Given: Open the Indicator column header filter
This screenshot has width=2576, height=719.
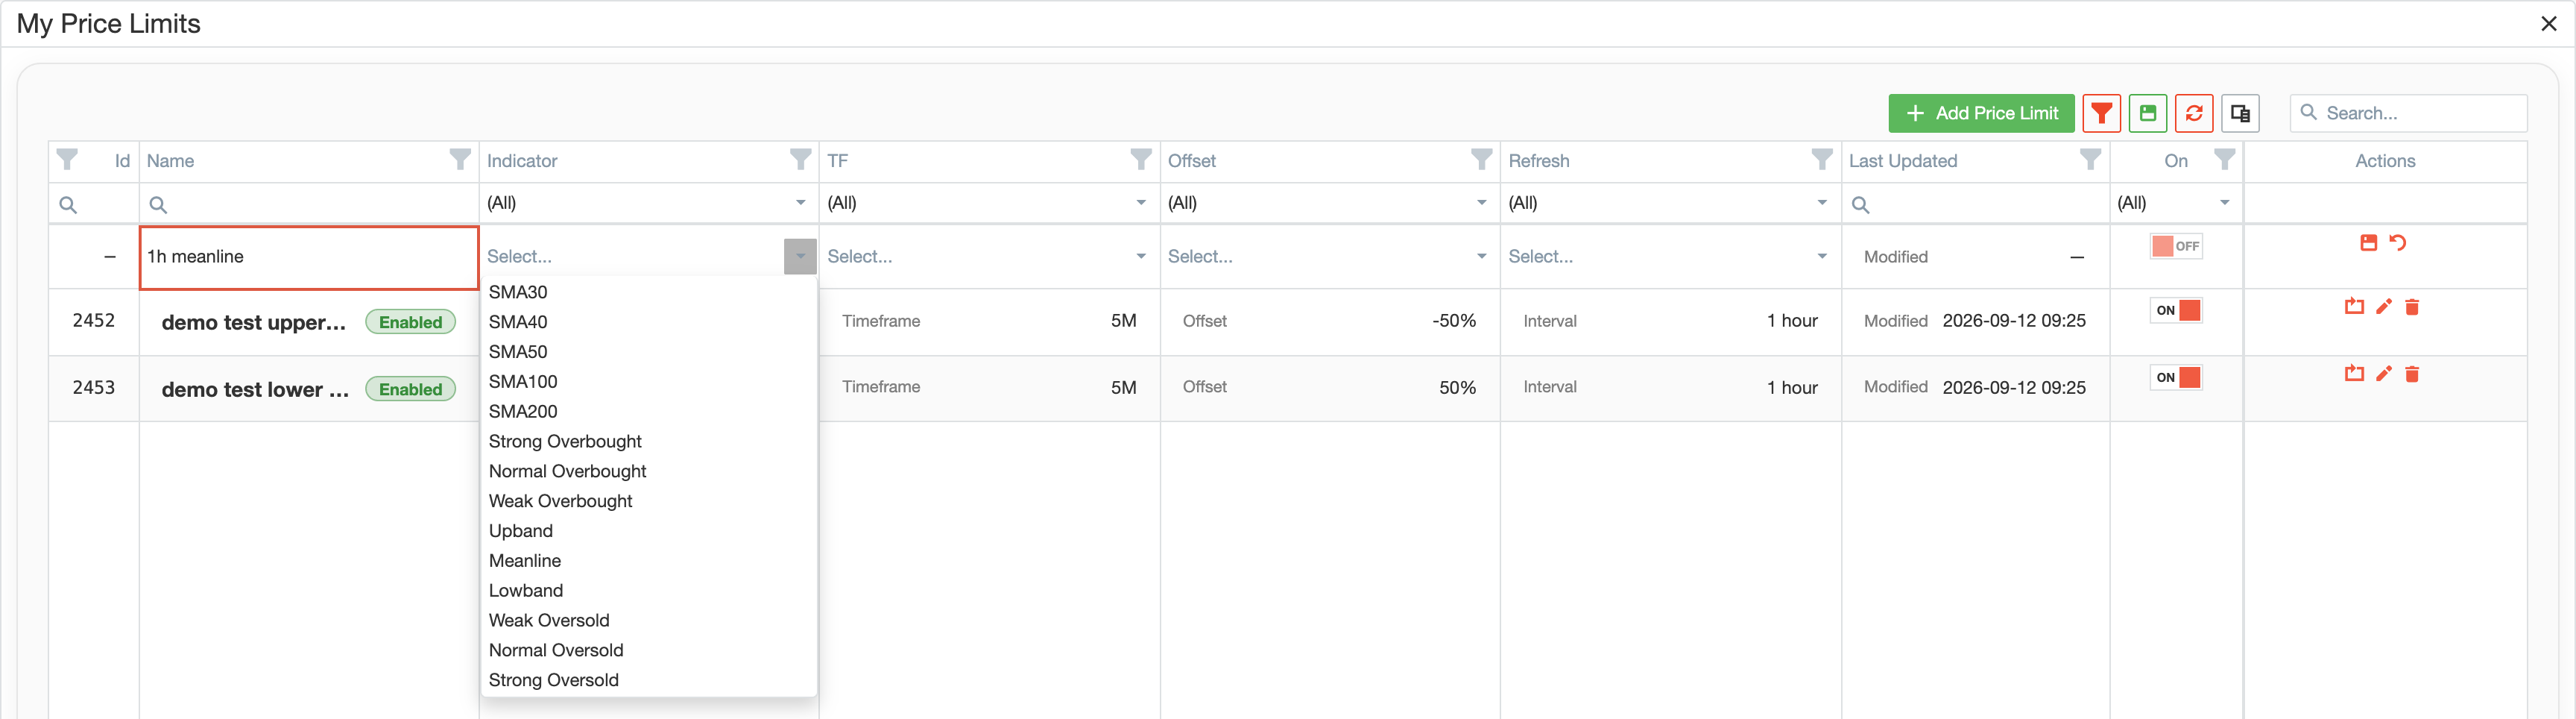Looking at the screenshot, I should pos(801,160).
